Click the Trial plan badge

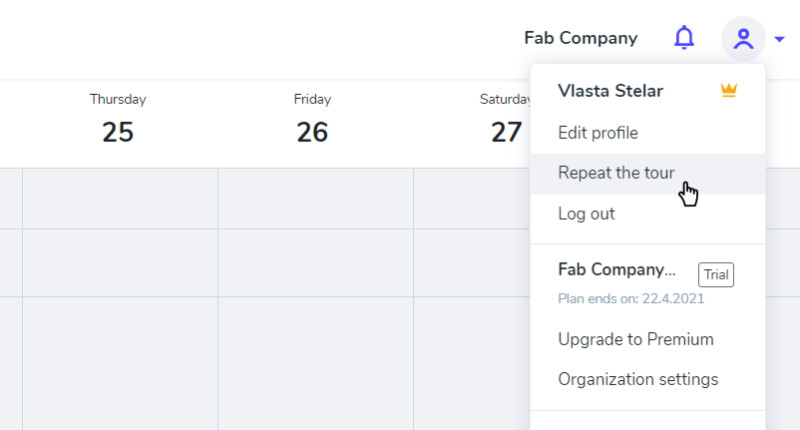pos(716,275)
